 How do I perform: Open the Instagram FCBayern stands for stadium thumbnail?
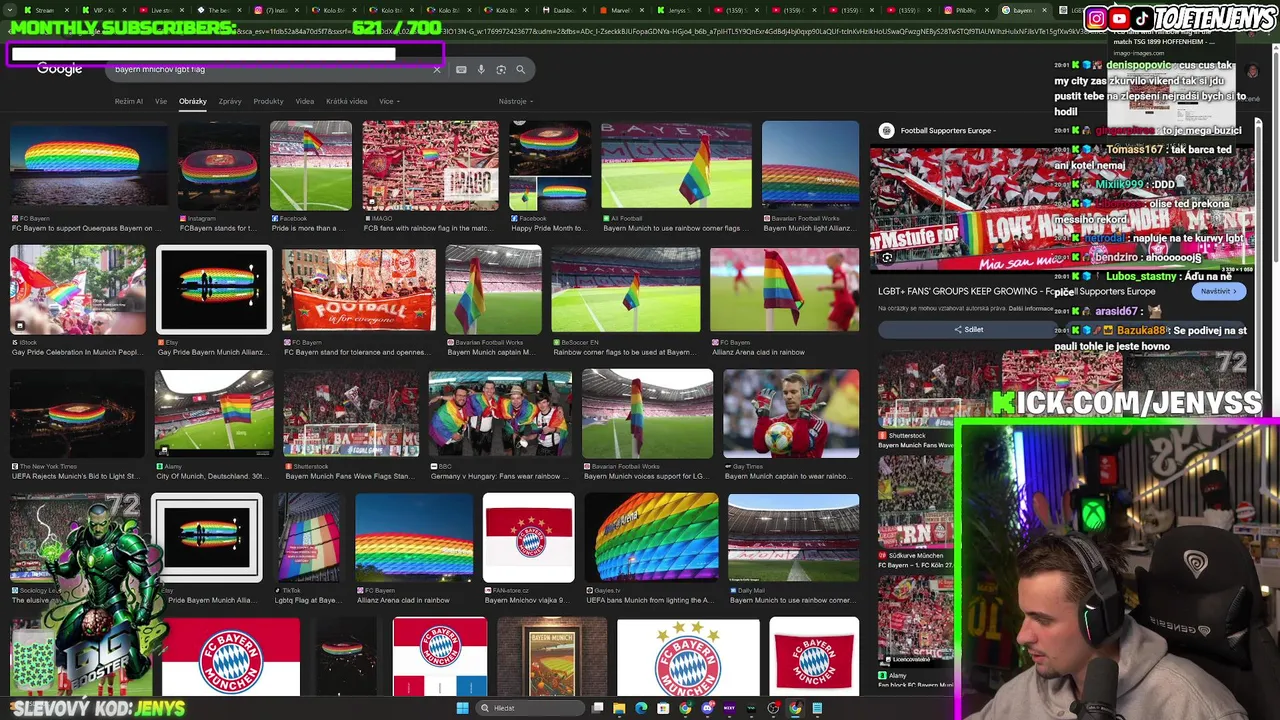219,164
